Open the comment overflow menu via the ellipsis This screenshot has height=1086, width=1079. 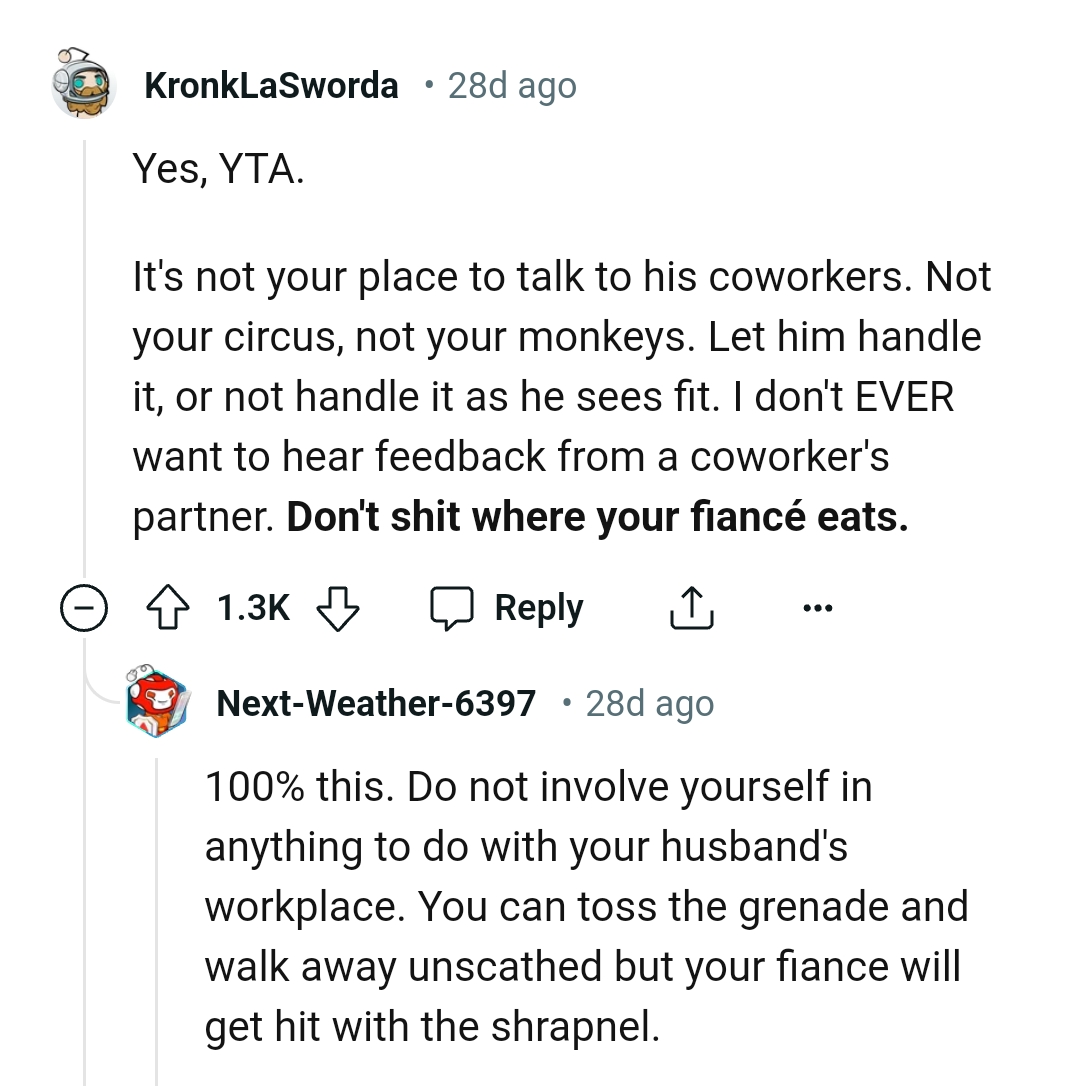point(818,607)
